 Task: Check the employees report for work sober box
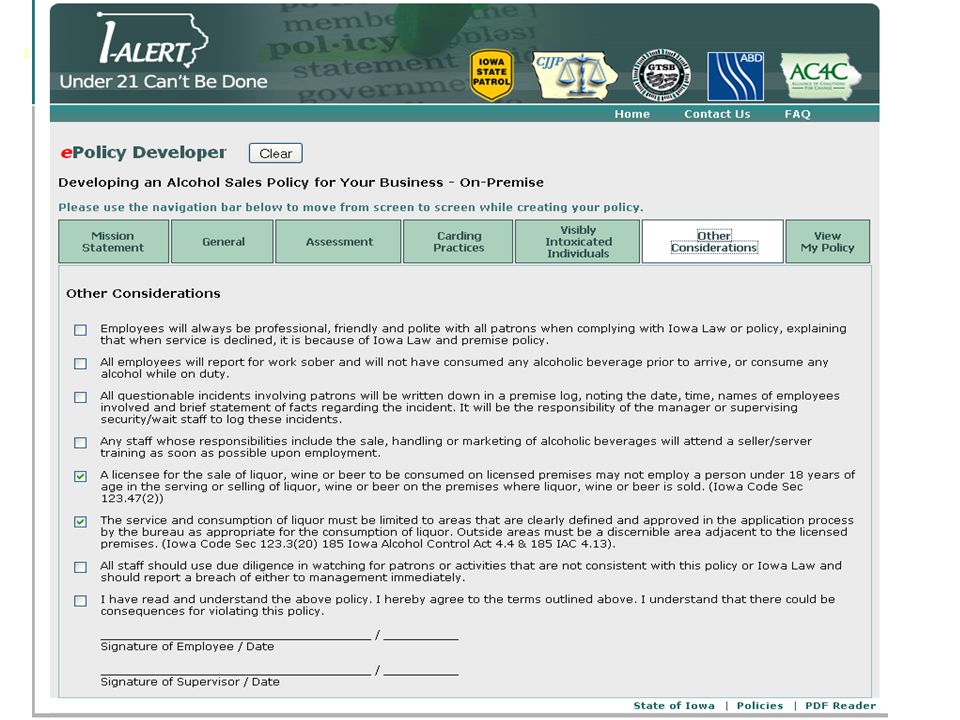(80, 364)
